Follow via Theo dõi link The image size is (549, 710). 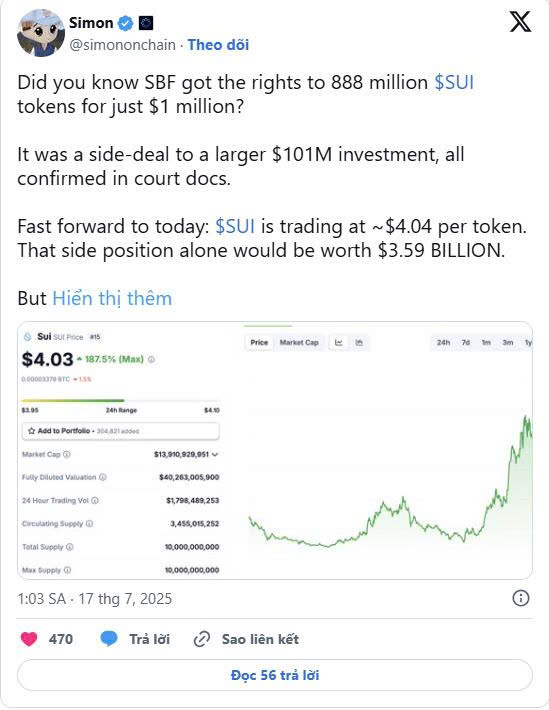click(218, 45)
